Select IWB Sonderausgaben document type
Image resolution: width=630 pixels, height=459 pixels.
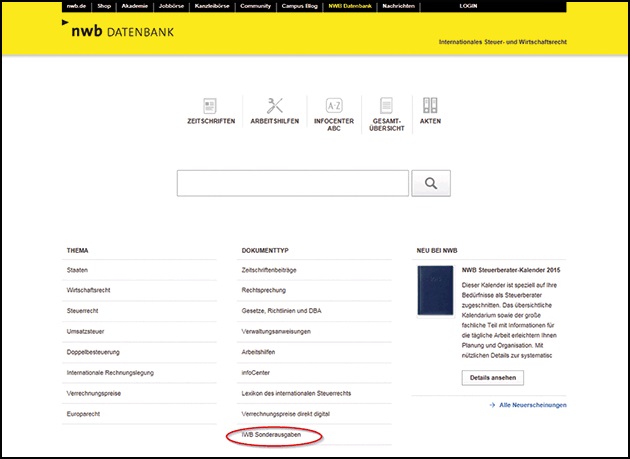tap(272, 436)
